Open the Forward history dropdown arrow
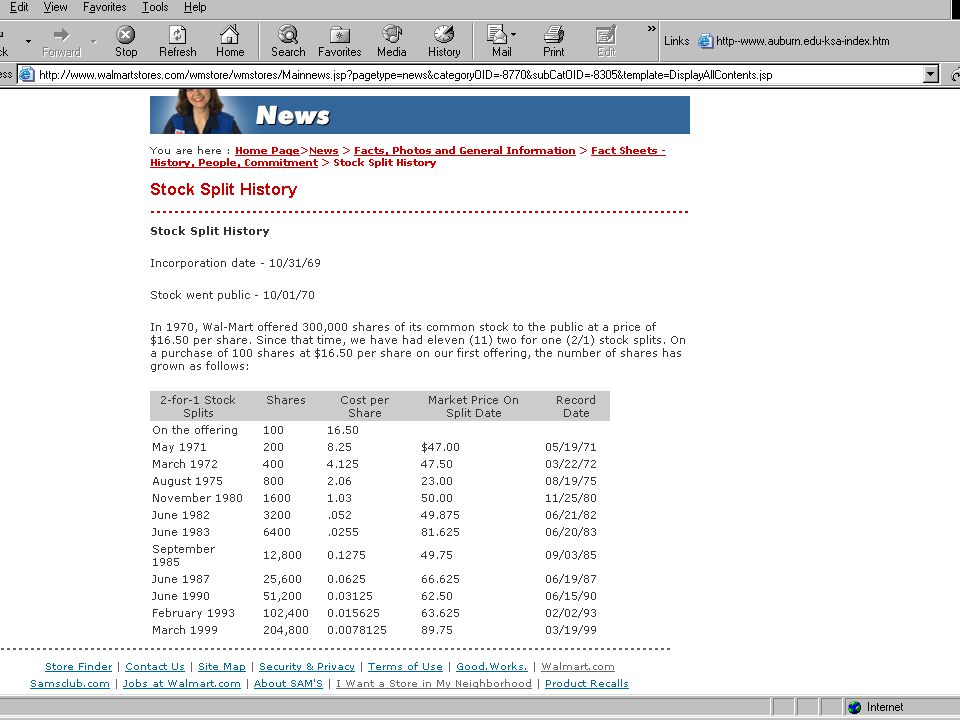This screenshot has height=720, width=960. 94,42
